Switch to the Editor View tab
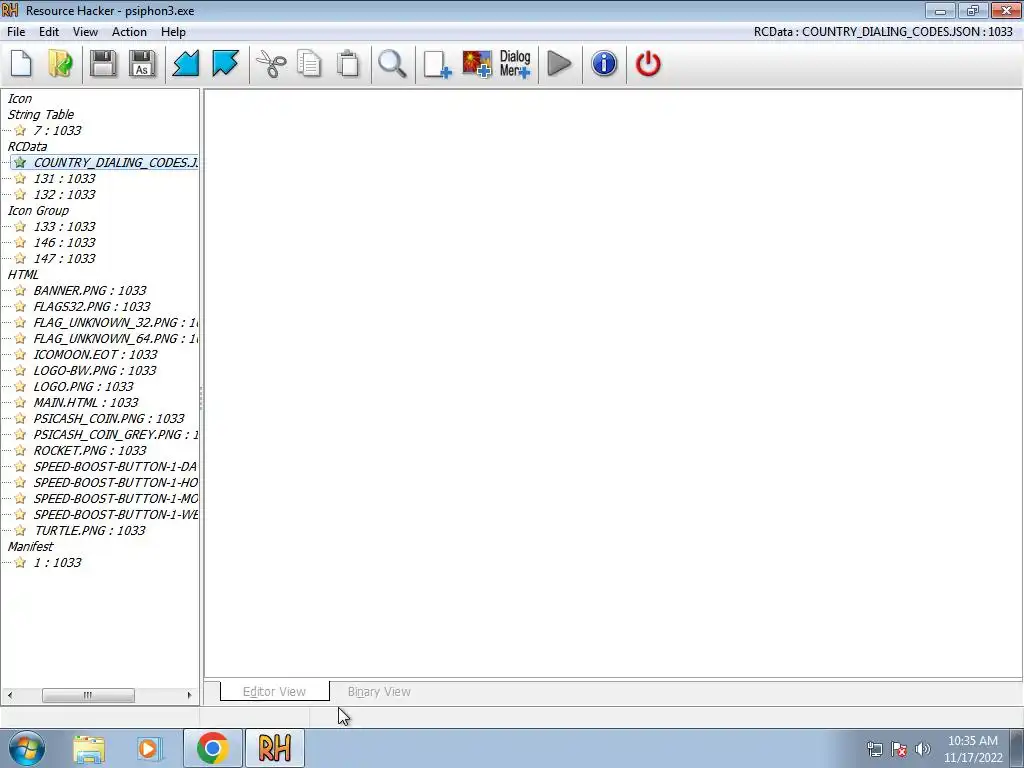Screen dimensions: 1024x768 [x=274, y=692]
